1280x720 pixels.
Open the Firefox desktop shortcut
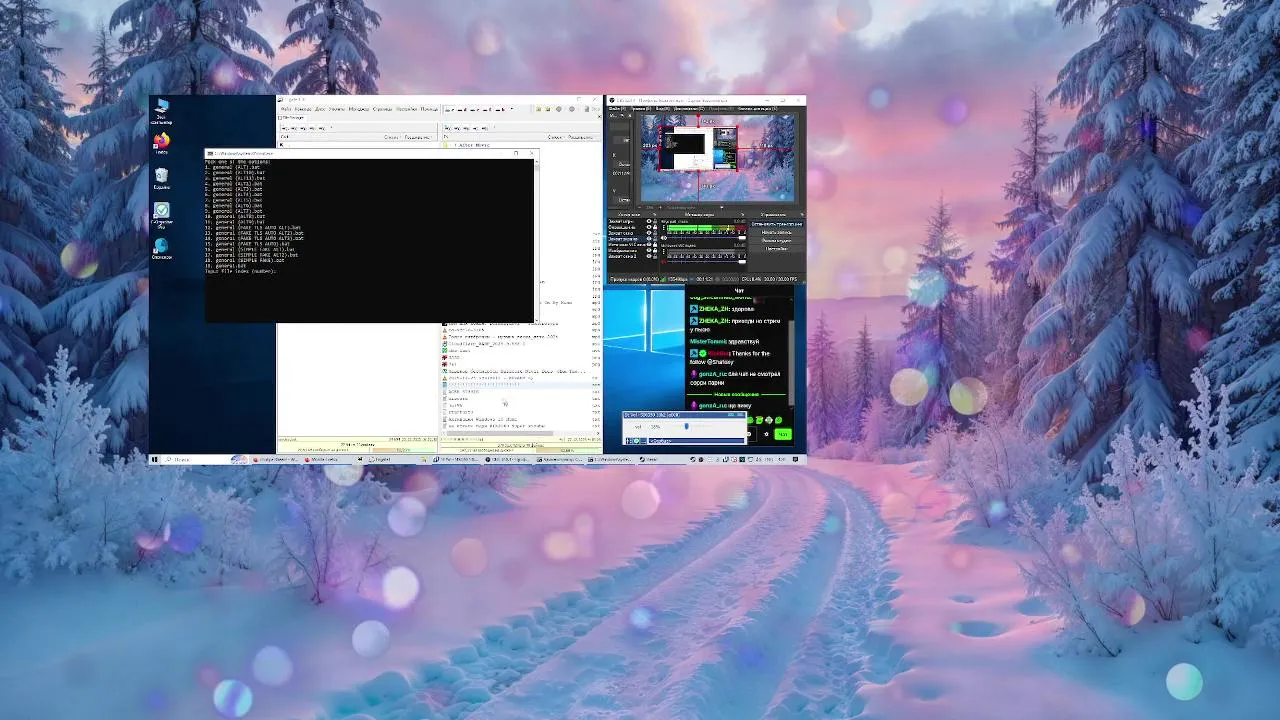coord(161,143)
